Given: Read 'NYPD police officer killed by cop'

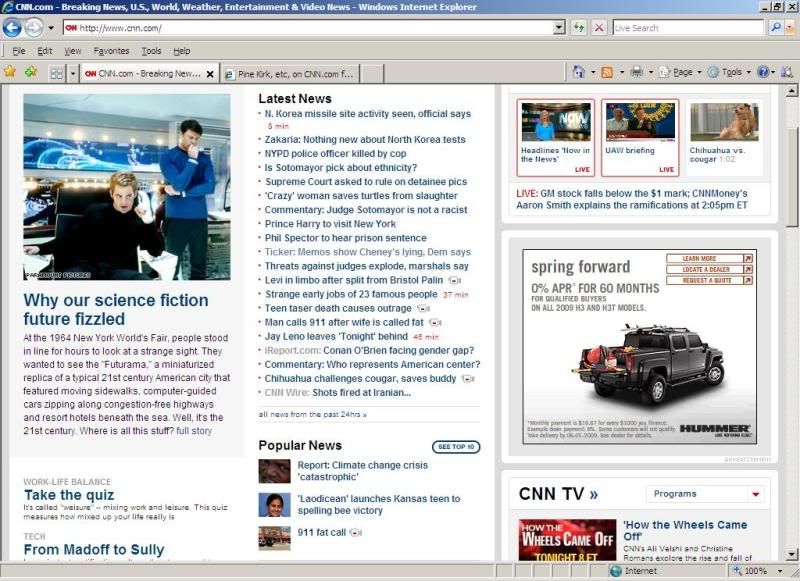Looking at the screenshot, I should 335,154.
